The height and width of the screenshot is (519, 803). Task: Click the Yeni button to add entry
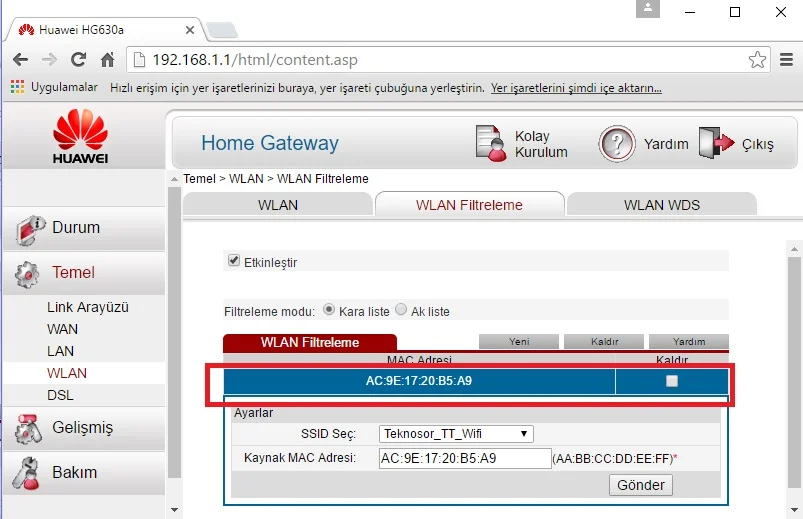pos(519,342)
